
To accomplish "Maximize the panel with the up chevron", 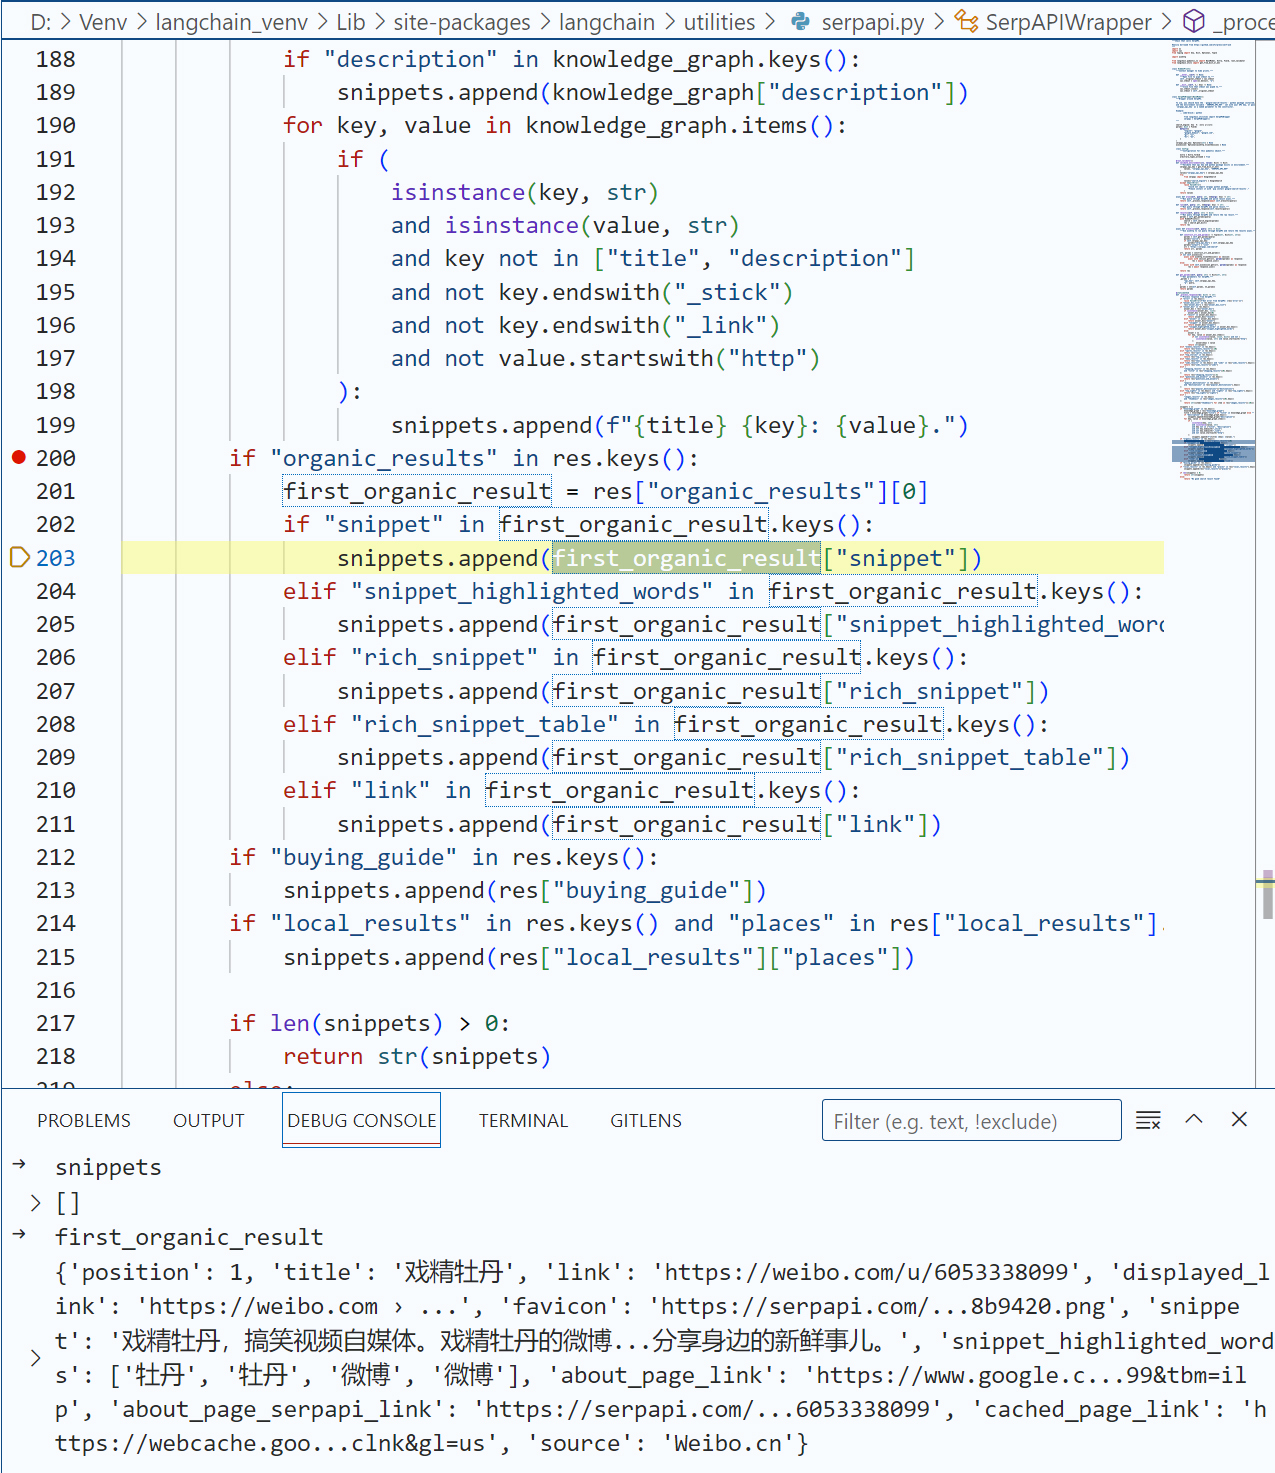I will 1194,1120.
